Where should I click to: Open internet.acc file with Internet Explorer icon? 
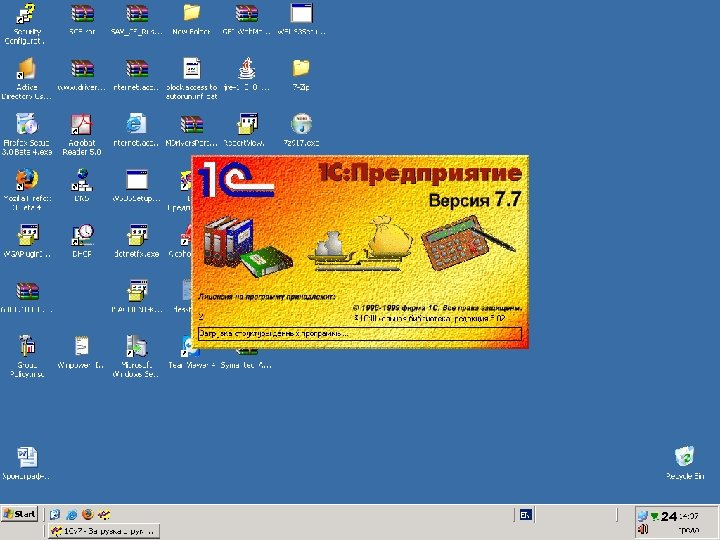click(x=137, y=125)
